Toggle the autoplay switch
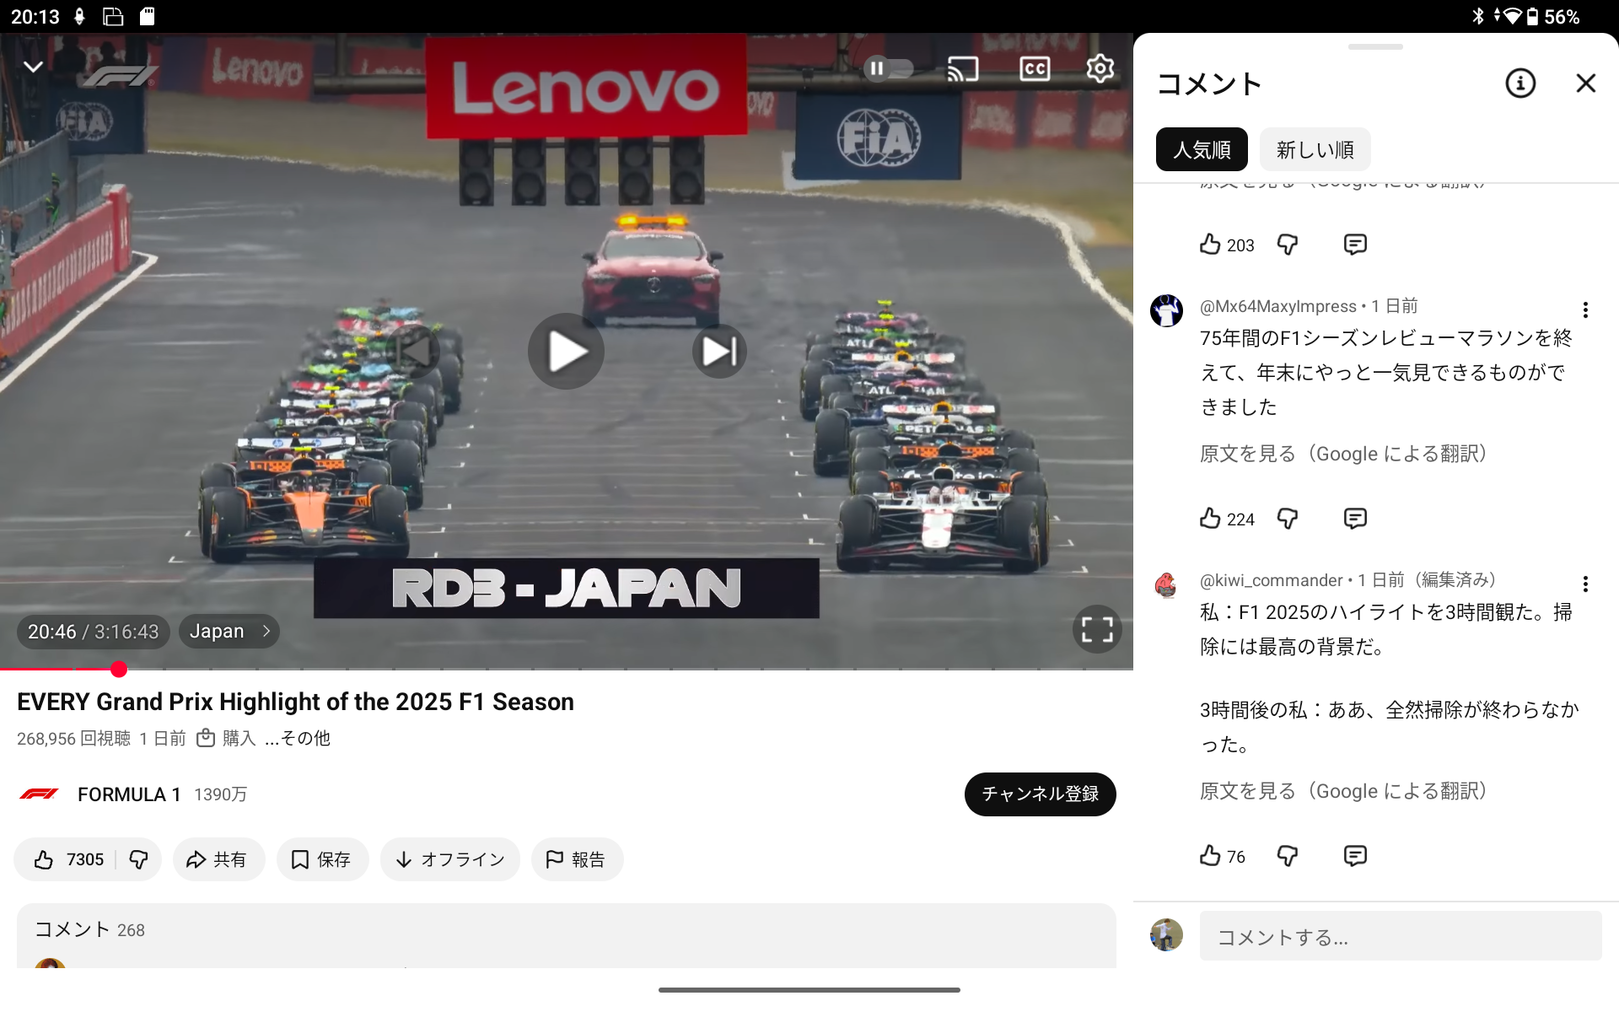 pyautogui.click(x=887, y=69)
